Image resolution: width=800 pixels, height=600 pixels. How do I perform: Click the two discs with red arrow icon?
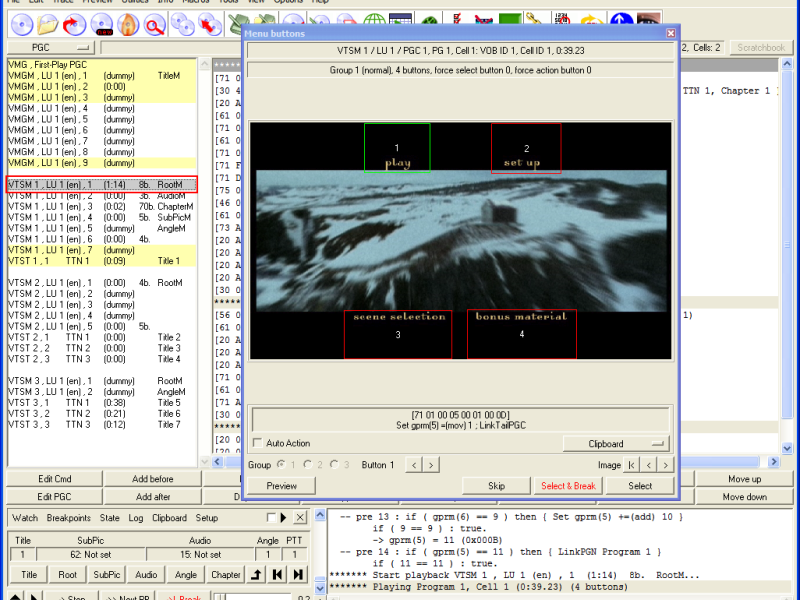(x=210, y=24)
